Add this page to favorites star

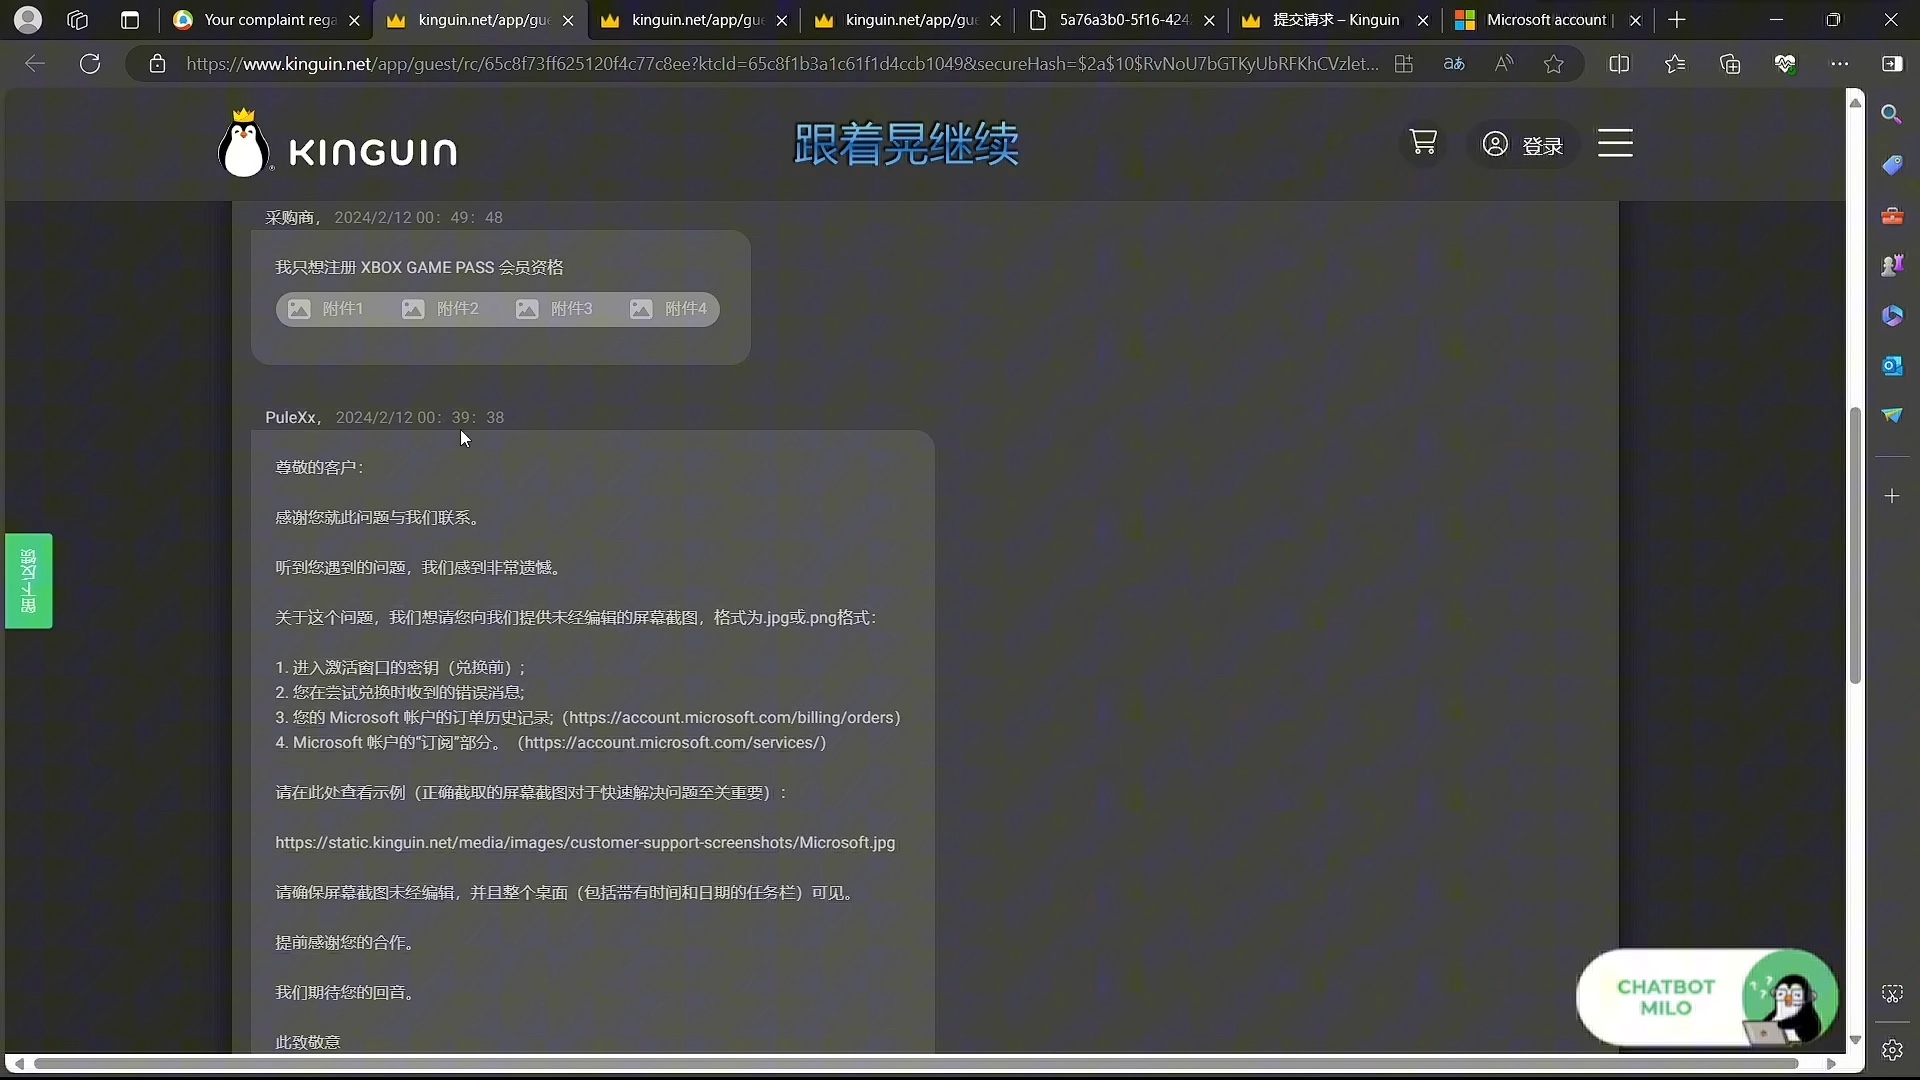pyautogui.click(x=1553, y=64)
